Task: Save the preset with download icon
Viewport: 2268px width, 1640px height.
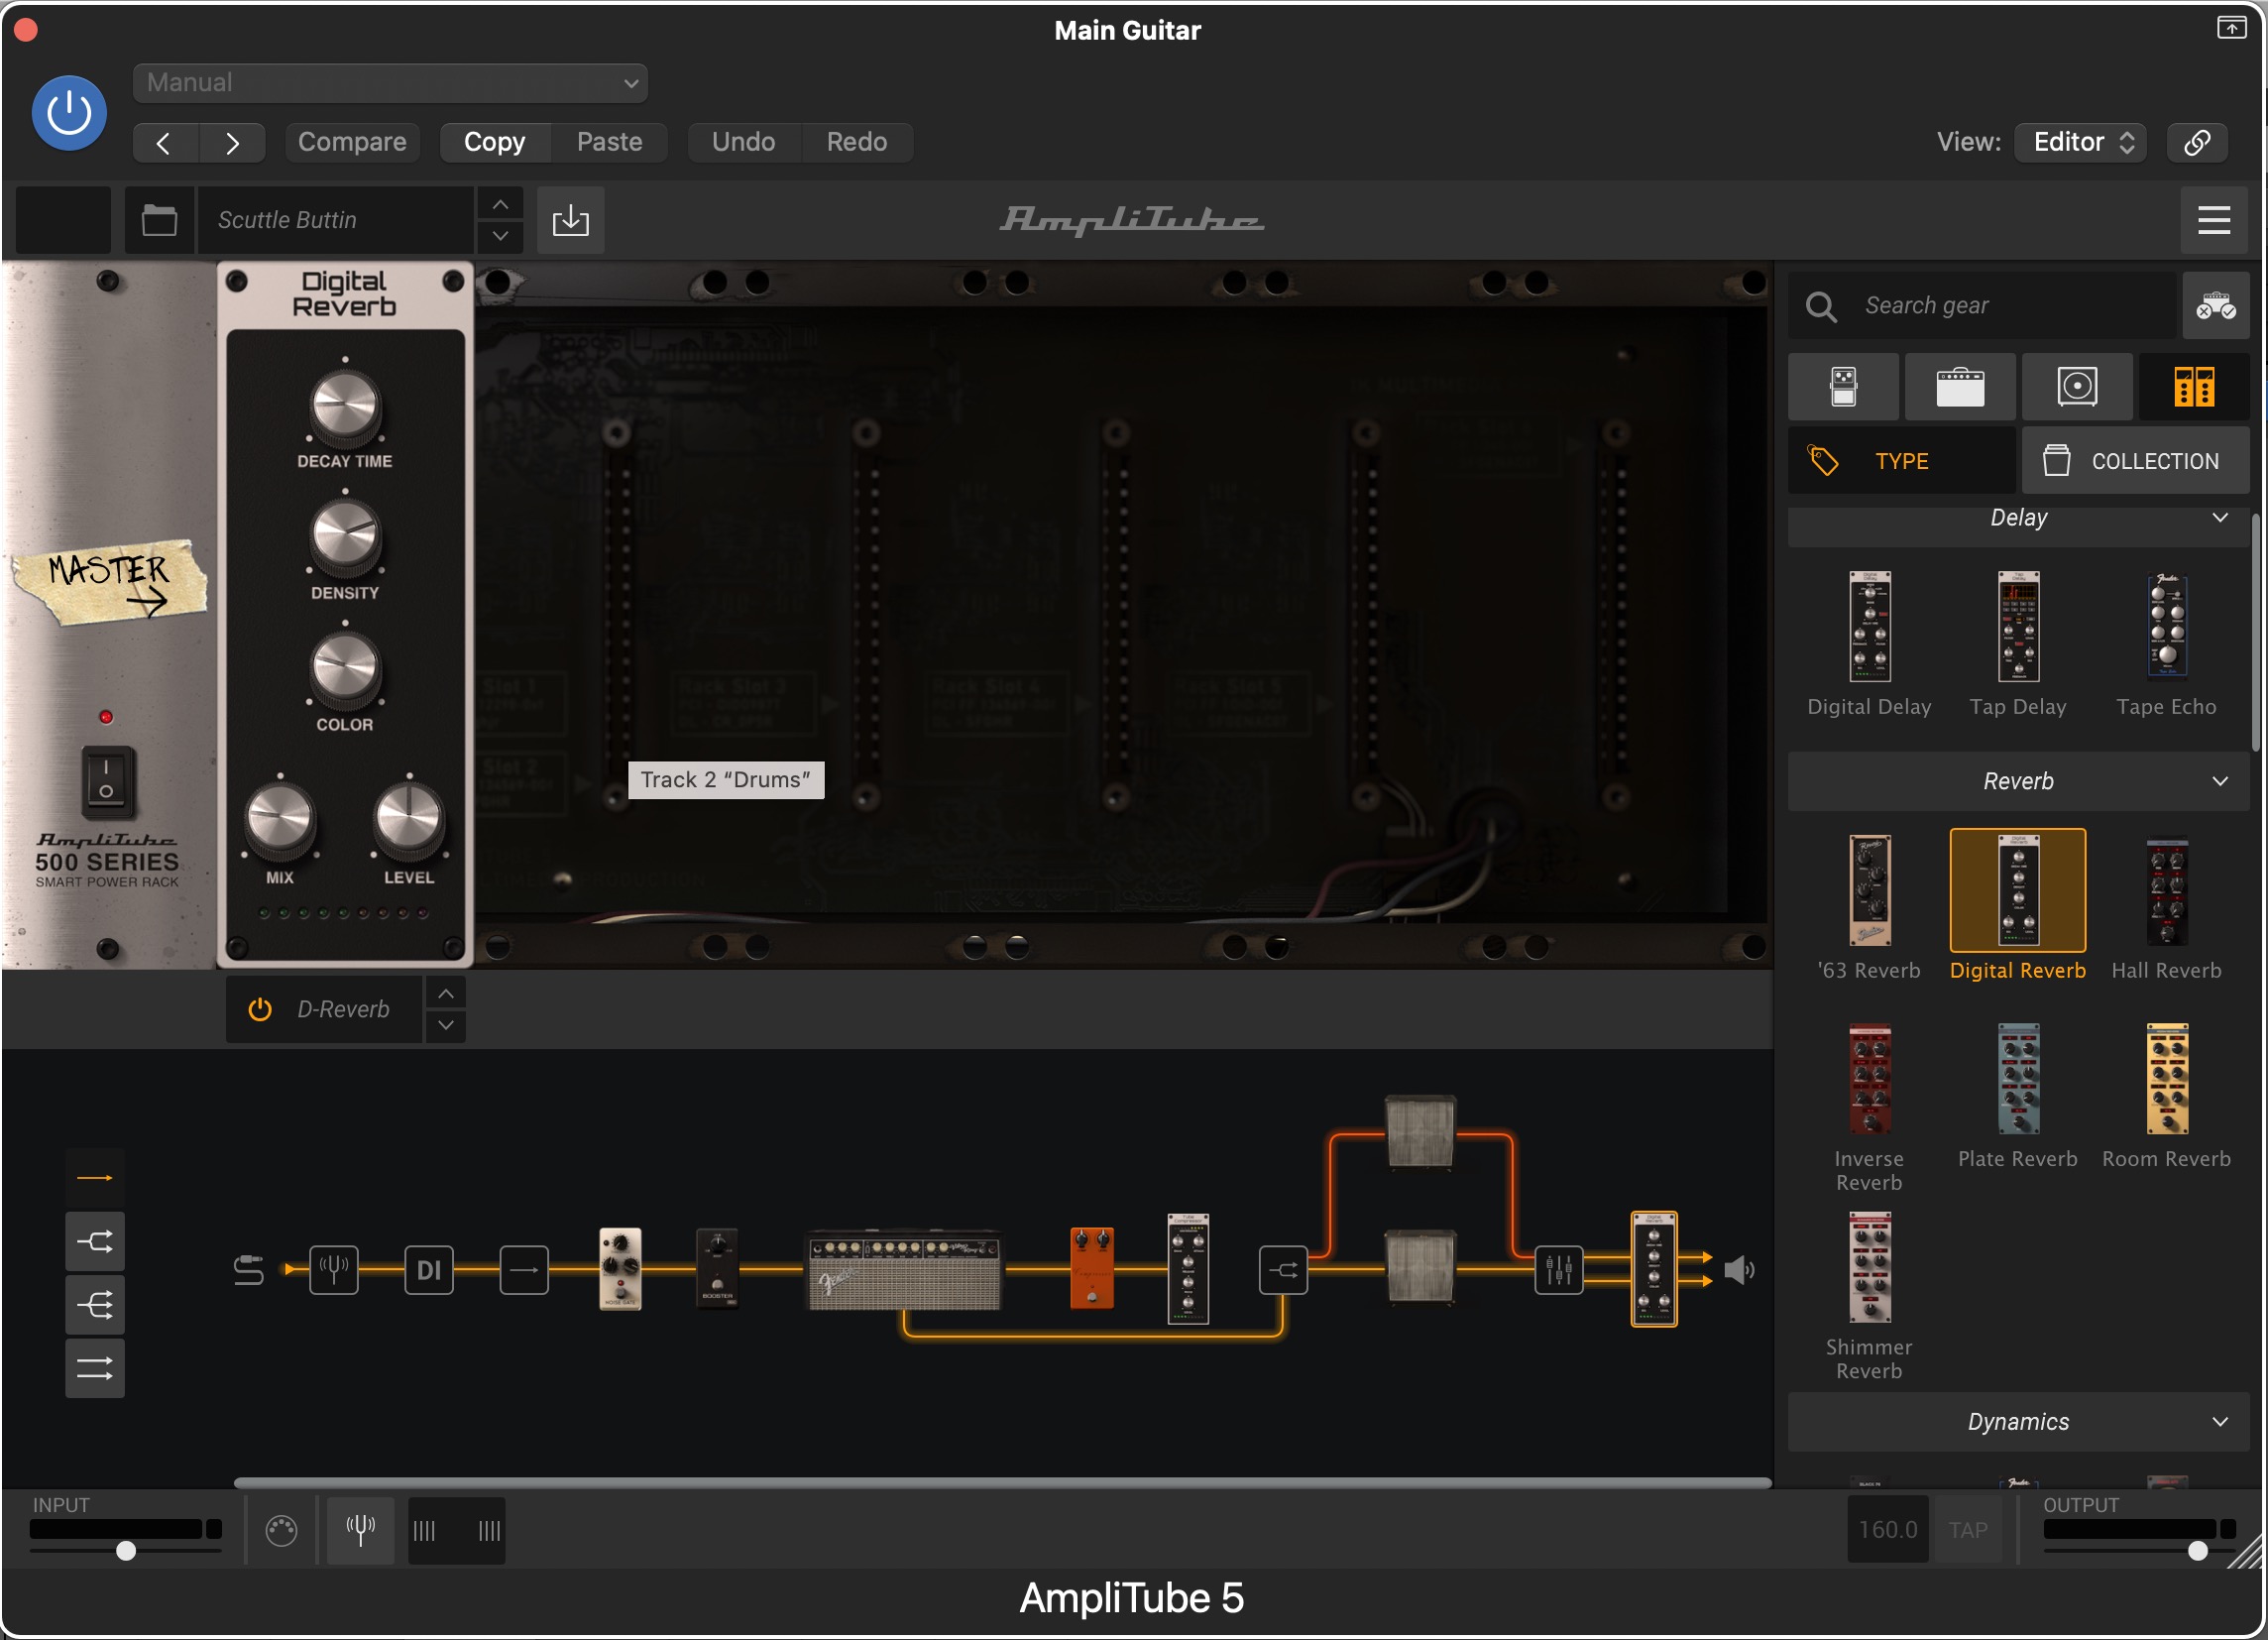Action: click(570, 220)
